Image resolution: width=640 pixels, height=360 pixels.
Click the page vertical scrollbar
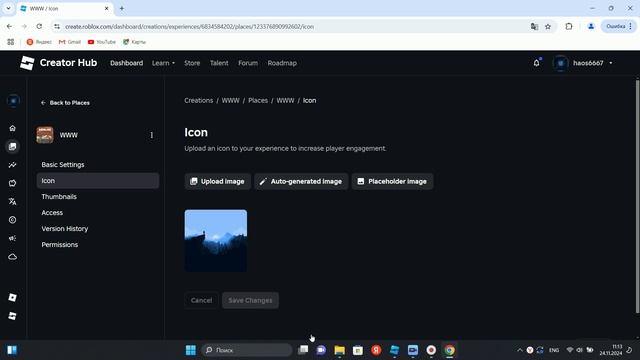pyautogui.click(x=637, y=196)
